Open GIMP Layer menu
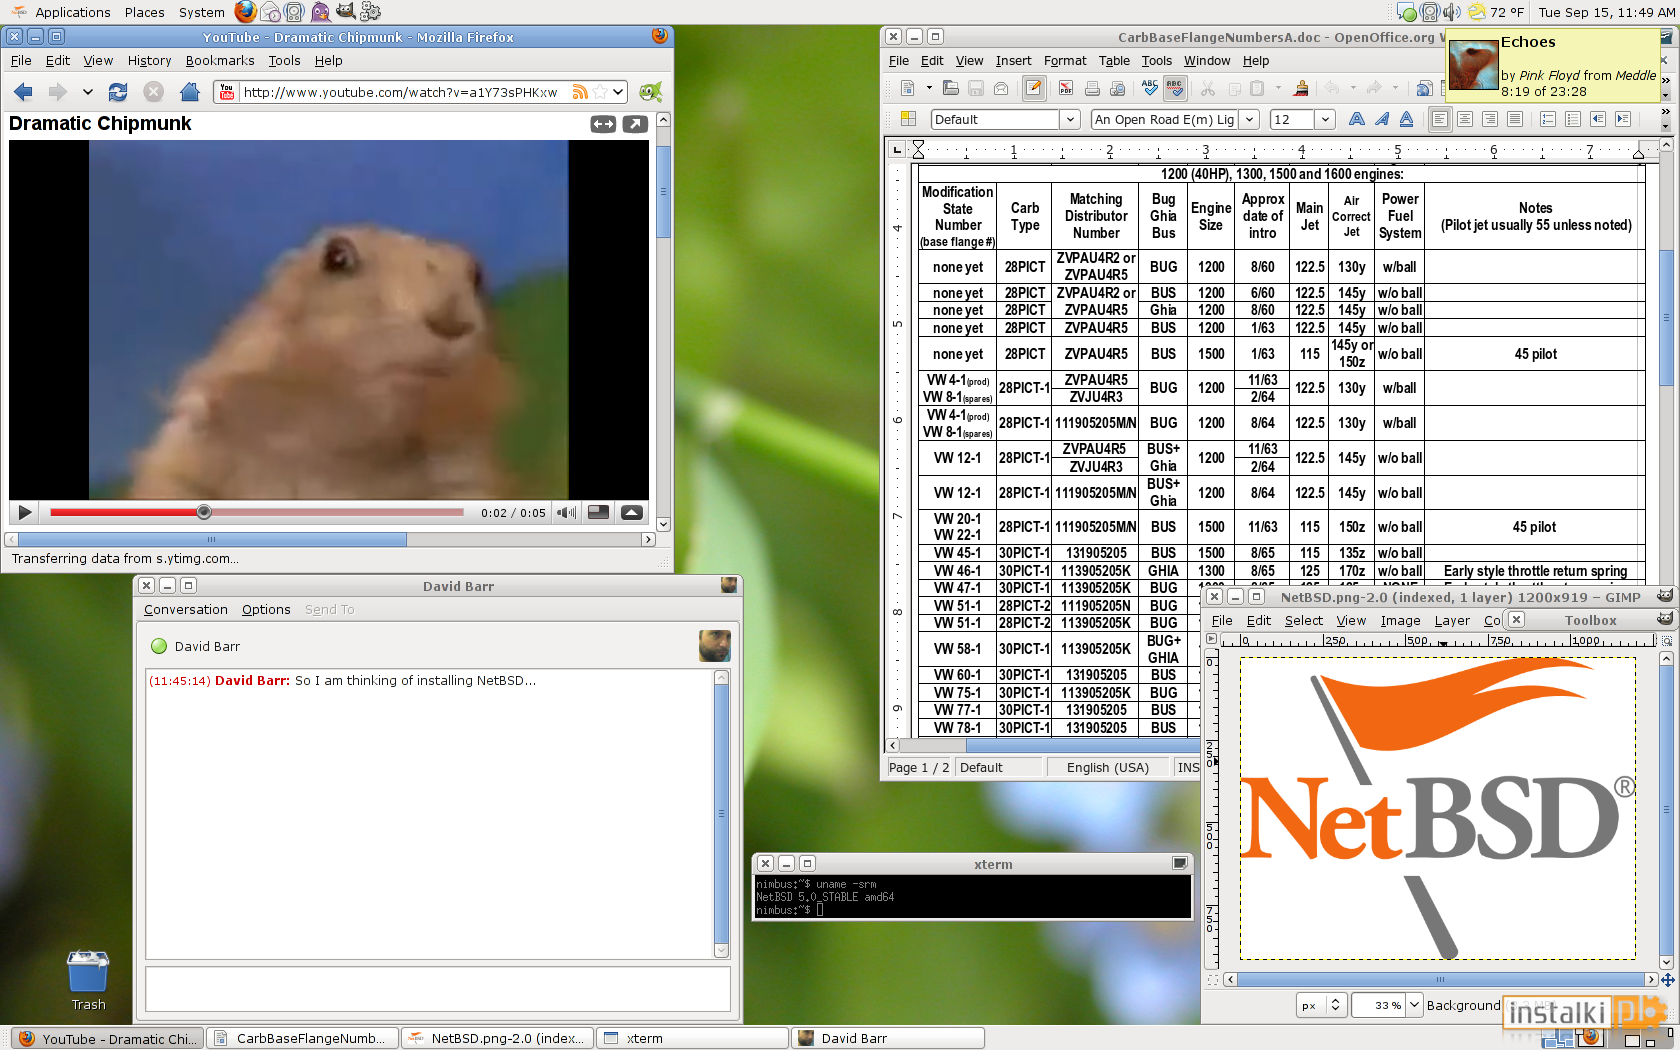The width and height of the screenshot is (1680, 1050). (x=1452, y=621)
